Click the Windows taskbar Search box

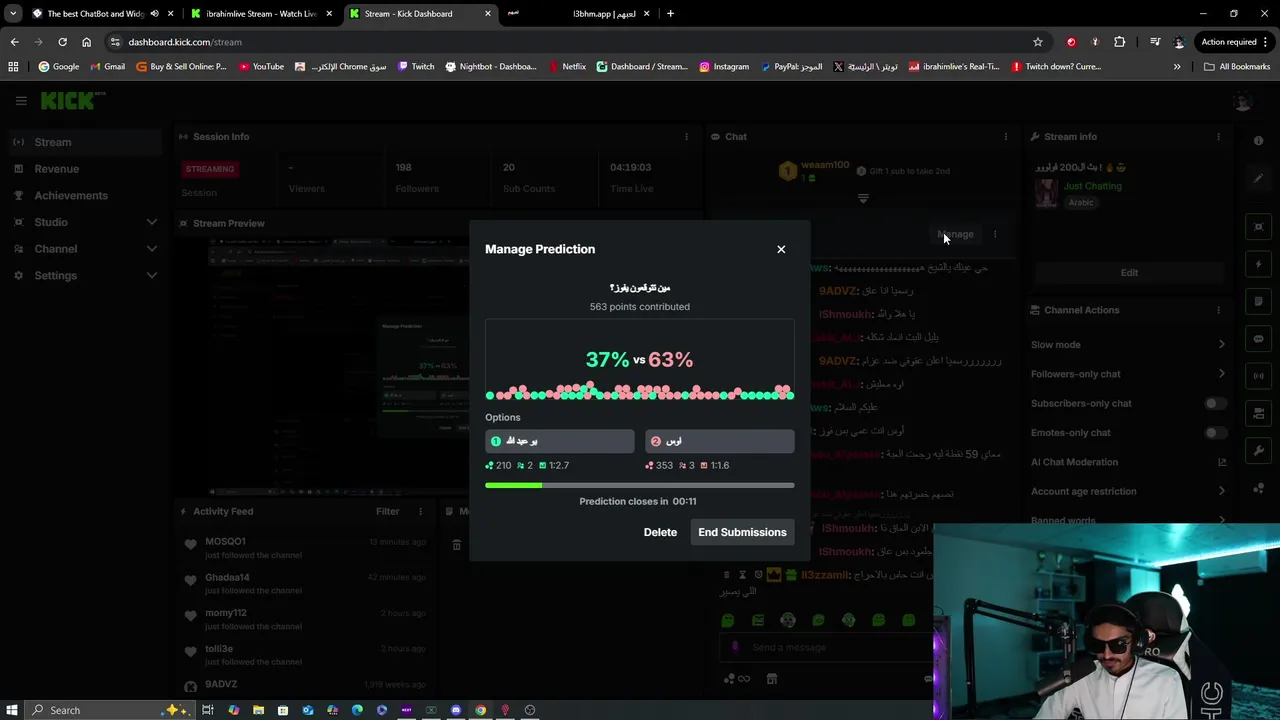(108, 710)
